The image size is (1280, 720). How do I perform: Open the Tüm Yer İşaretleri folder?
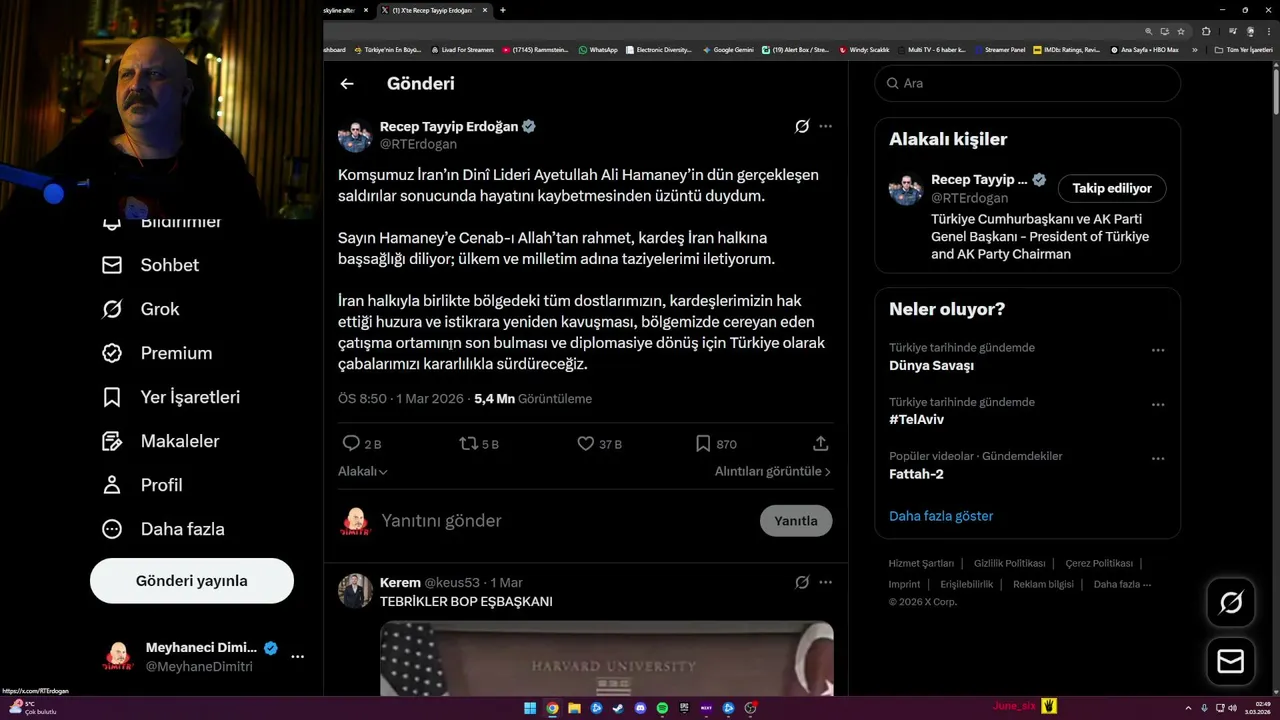point(1243,49)
